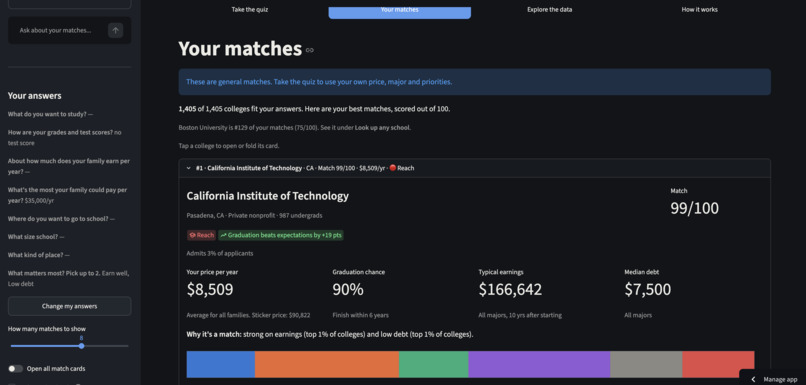
Task: Click the general matches info banner
Action: click(474, 82)
